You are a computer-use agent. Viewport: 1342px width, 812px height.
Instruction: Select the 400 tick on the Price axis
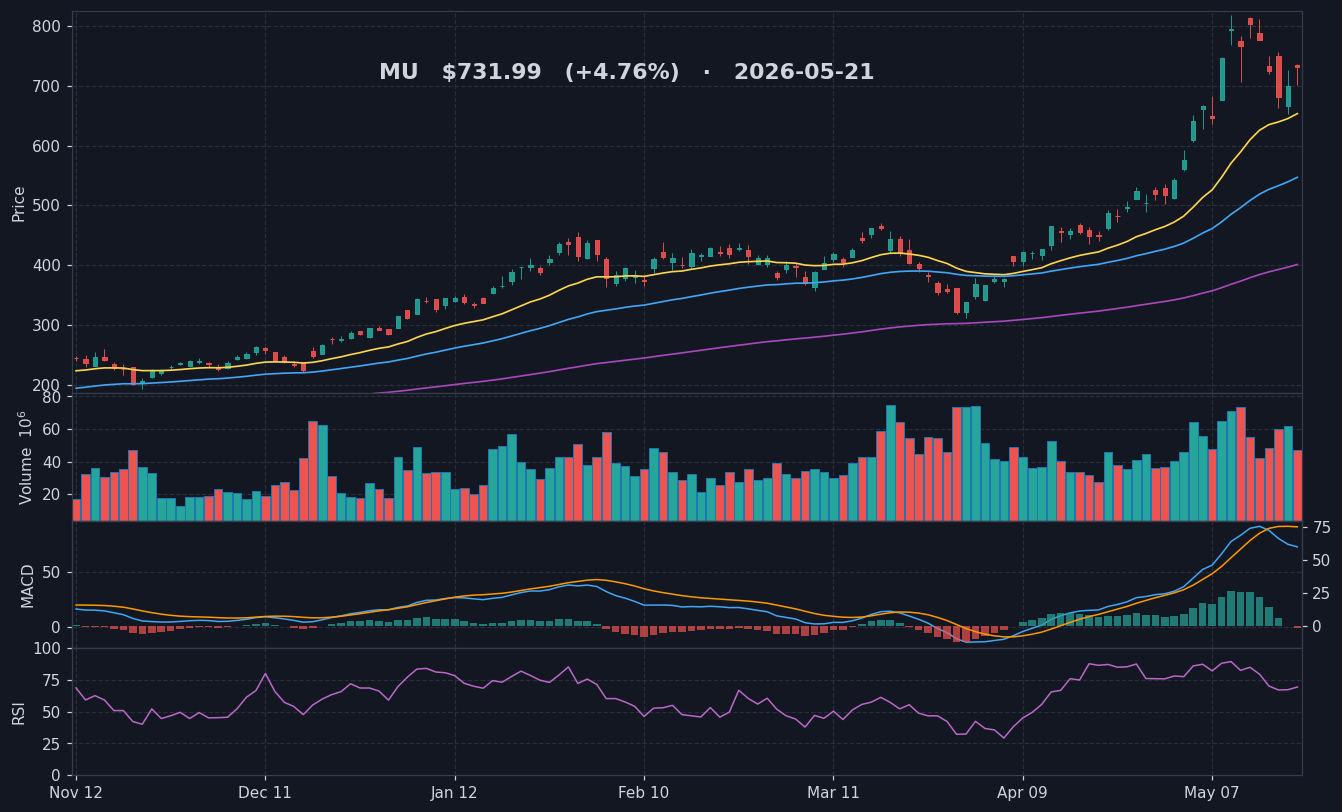click(46, 266)
